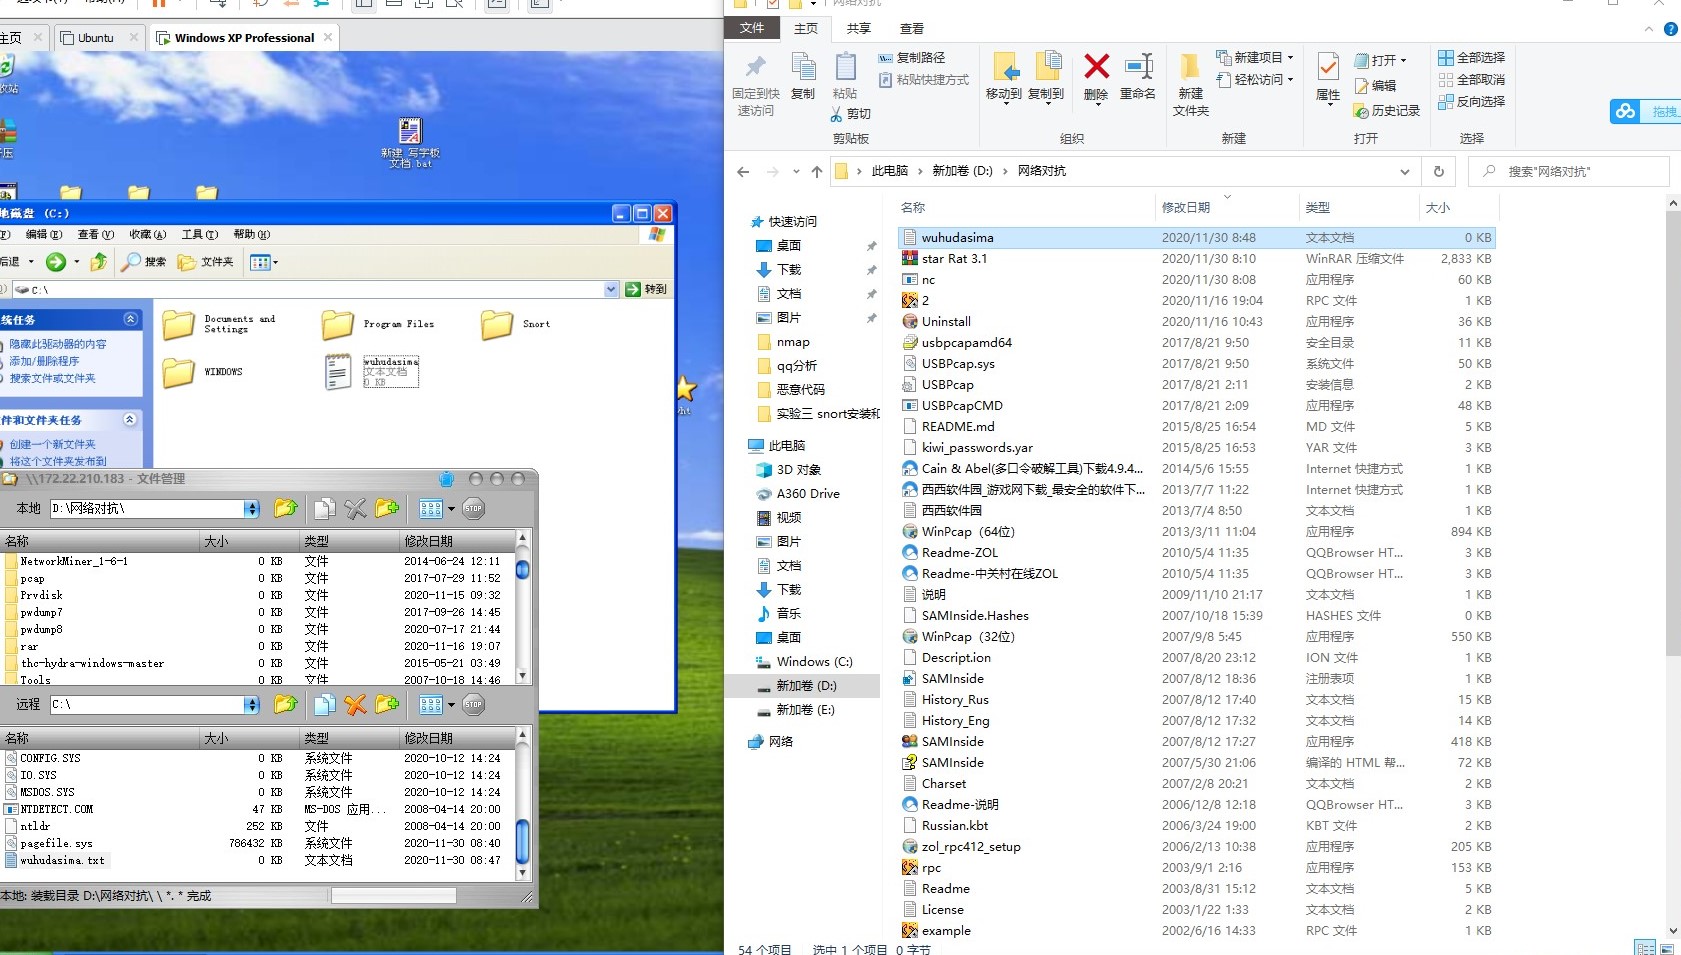Switch to the Share (共享) ribbon tab

[x=858, y=29]
